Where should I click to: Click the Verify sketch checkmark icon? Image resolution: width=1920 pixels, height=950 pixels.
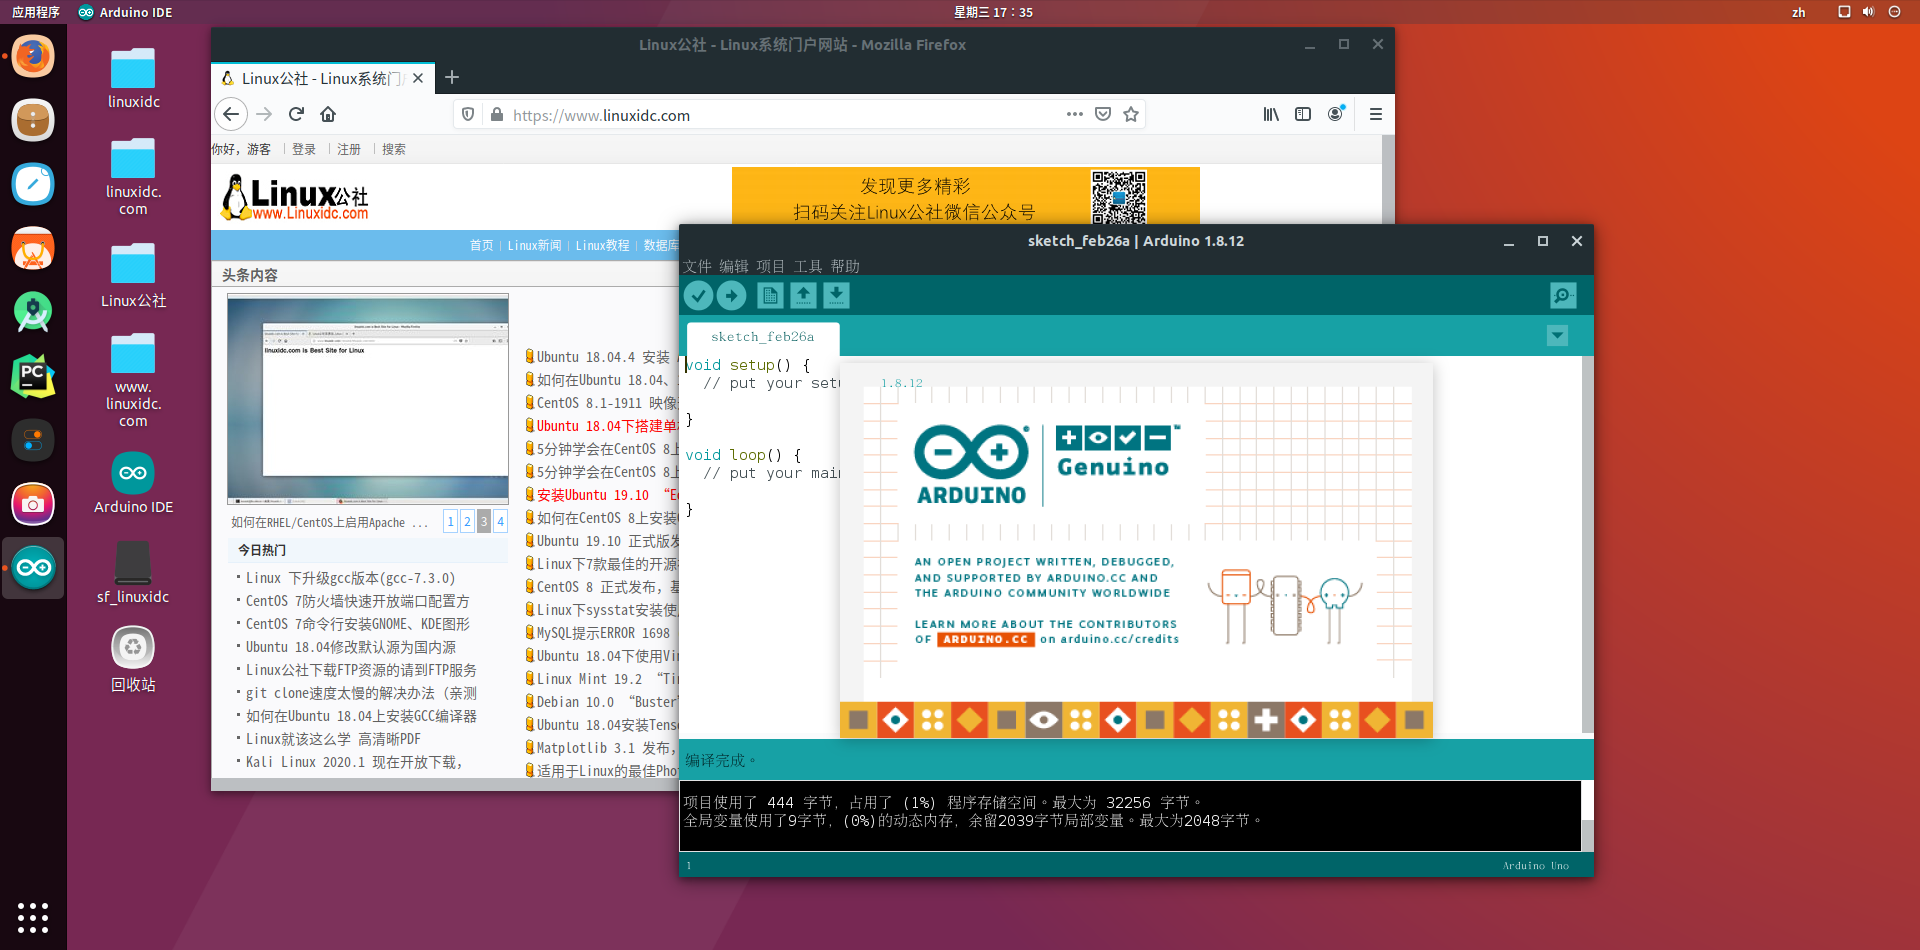click(699, 295)
